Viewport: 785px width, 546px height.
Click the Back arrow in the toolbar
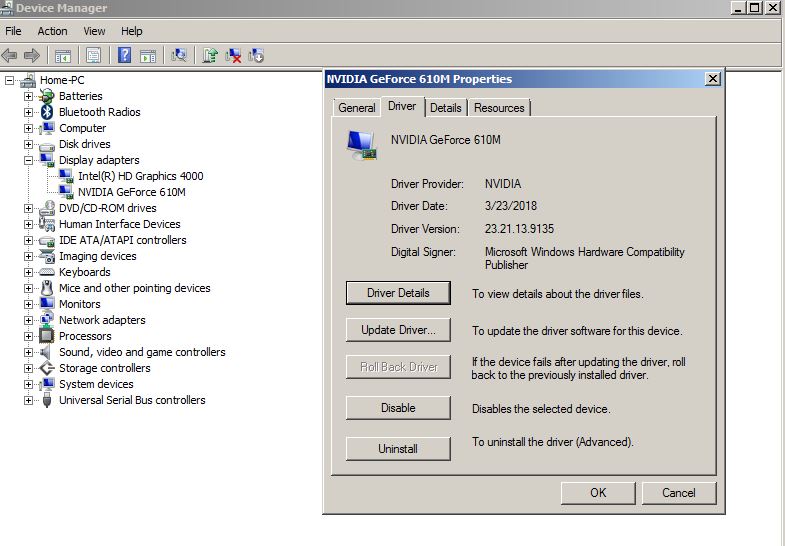[10, 55]
